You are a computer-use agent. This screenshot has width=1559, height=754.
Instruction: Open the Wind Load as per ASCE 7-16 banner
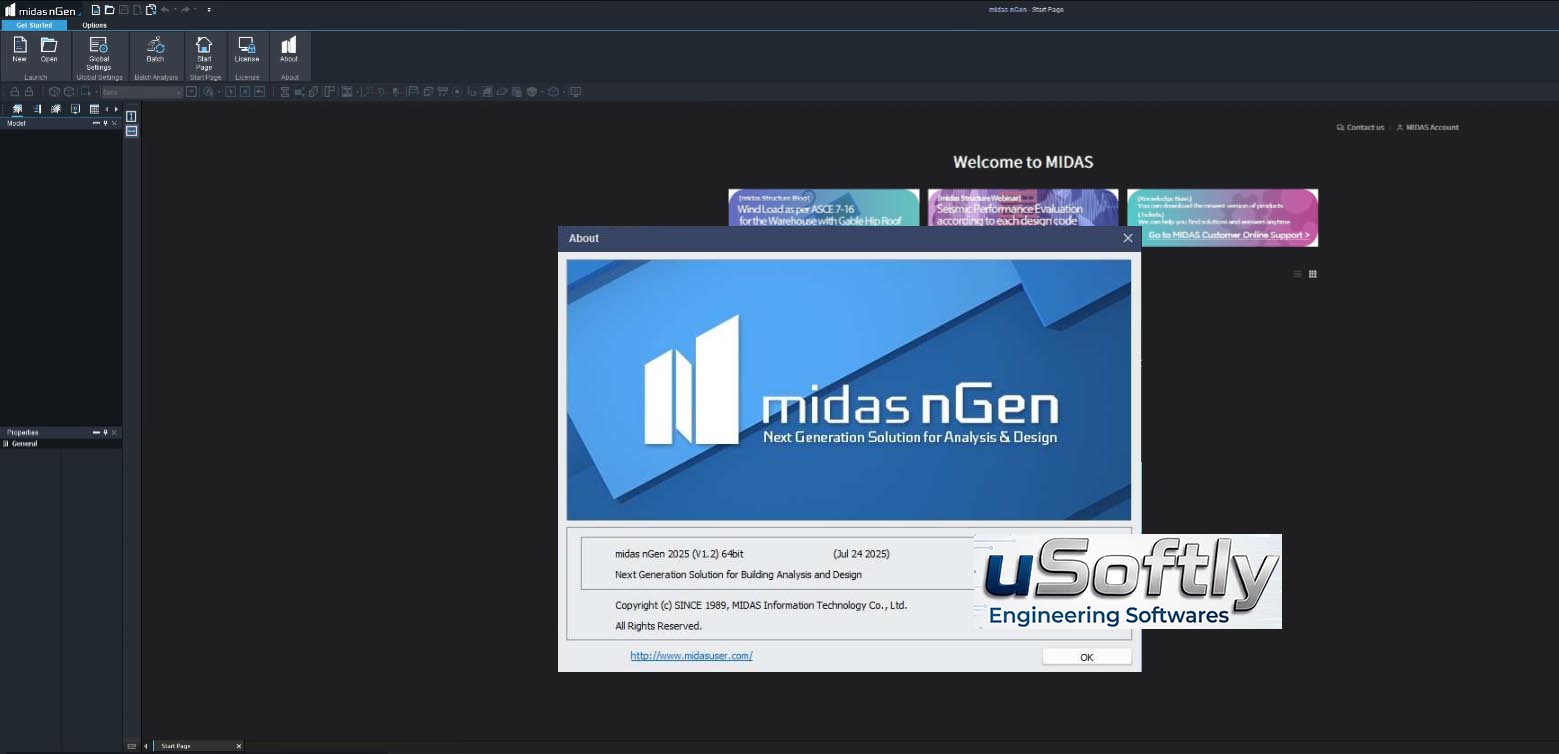(x=824, y=208)
